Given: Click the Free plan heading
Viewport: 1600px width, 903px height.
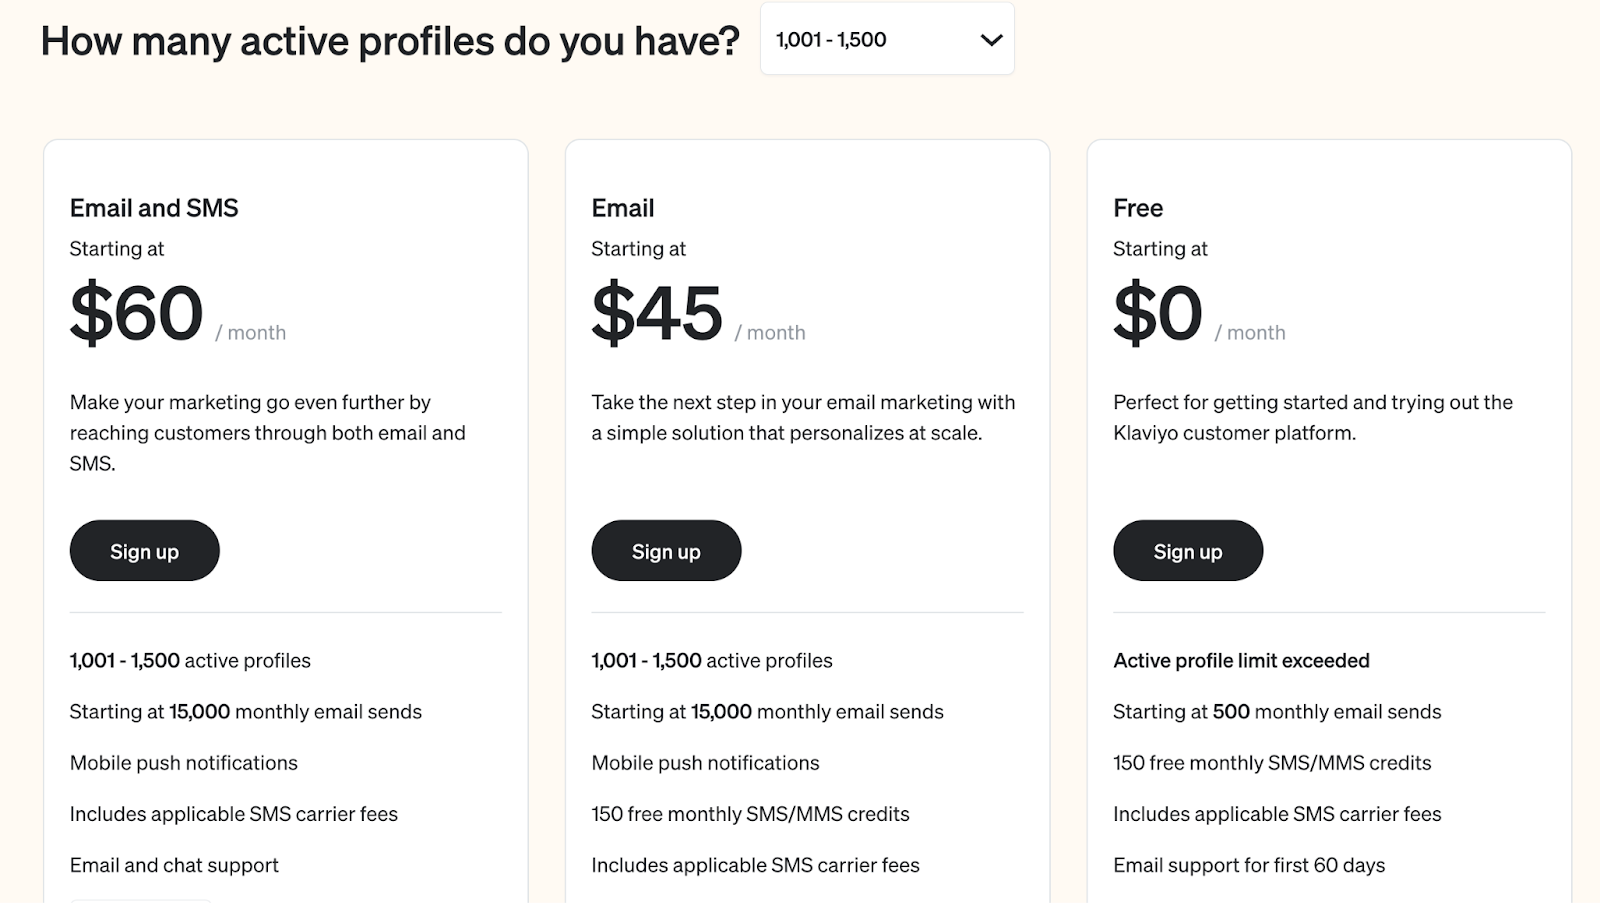Looking at the screenshot, I should [x=1138, y=208].
